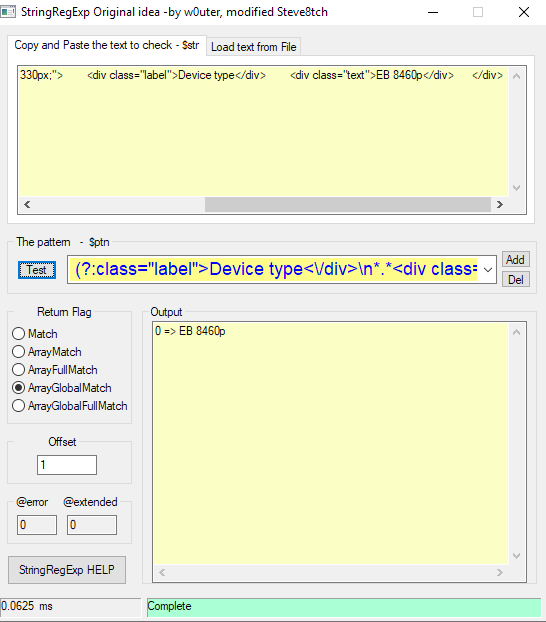Add the current pattern with Add button
Viewport: 546px width, 622px height.
515,260
